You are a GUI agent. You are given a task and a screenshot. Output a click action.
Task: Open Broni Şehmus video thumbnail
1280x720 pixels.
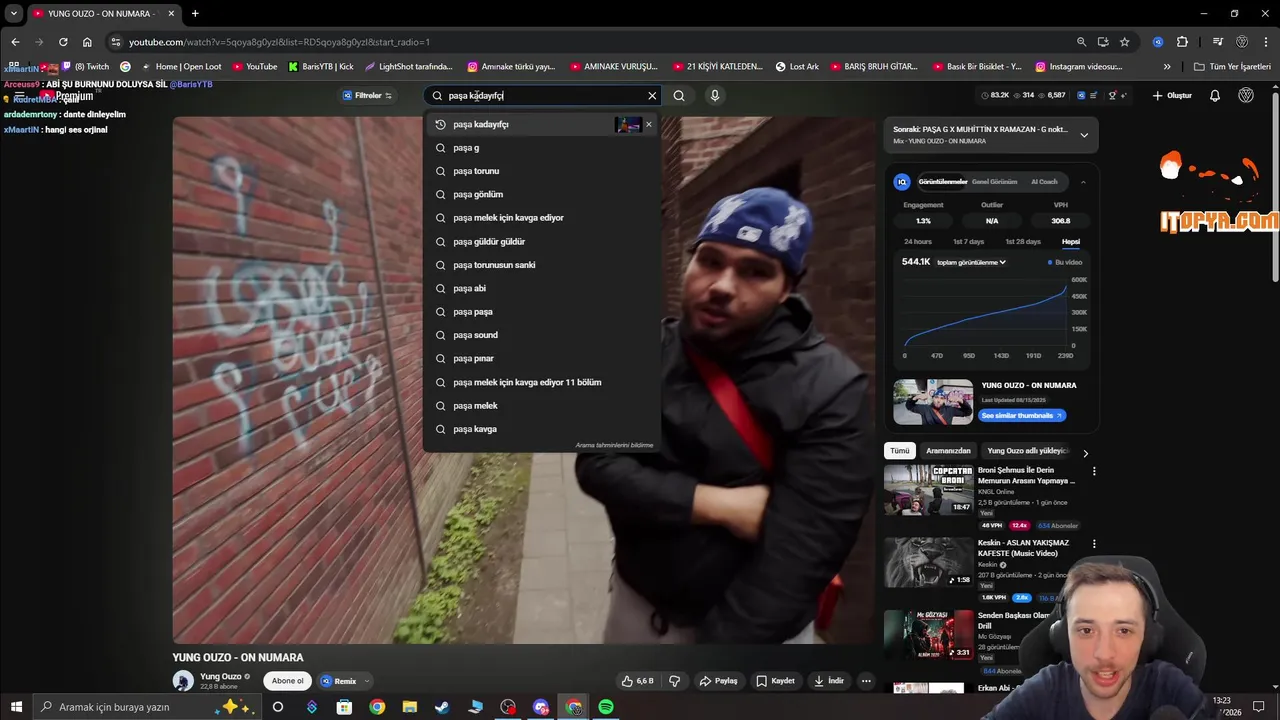tap(928, 490)
